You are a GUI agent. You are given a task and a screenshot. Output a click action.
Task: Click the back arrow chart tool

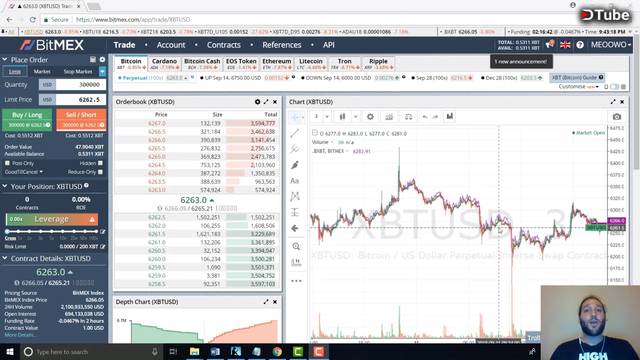pos(295,228)
